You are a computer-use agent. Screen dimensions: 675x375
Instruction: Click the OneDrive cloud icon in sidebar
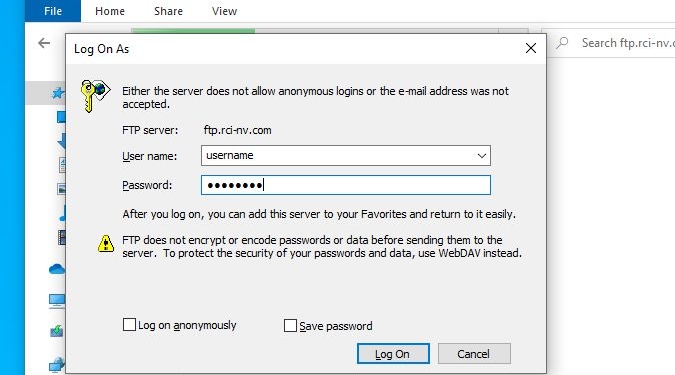[57, 270]
